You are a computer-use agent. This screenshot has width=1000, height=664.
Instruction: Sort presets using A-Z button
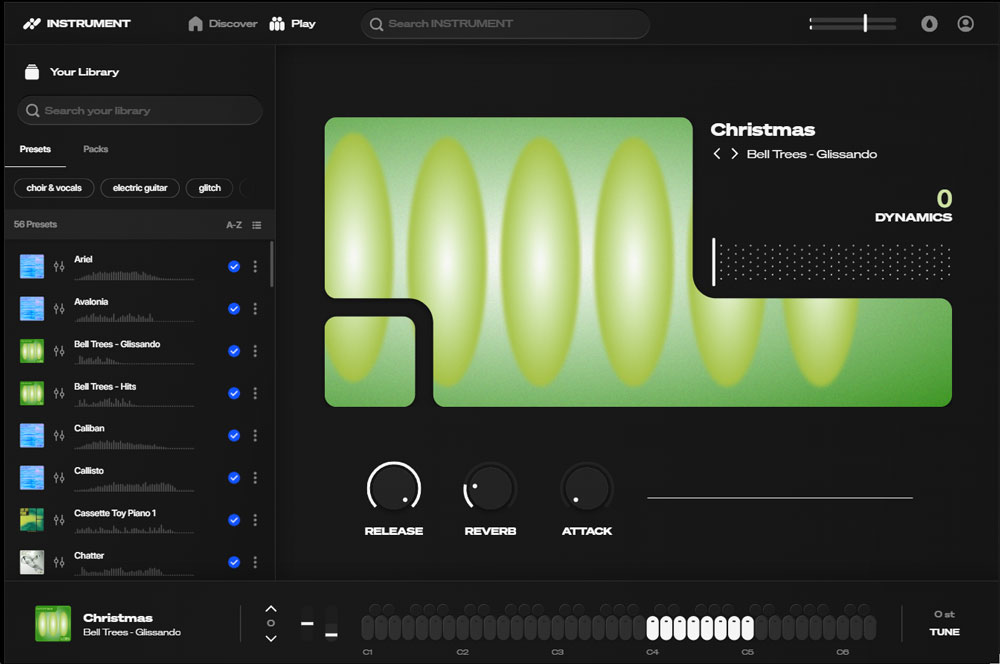pos(234,225)
